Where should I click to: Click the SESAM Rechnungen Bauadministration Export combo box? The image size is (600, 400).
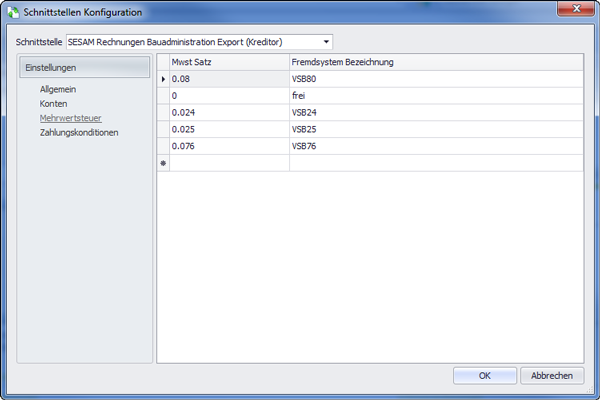tap(199, 42)
